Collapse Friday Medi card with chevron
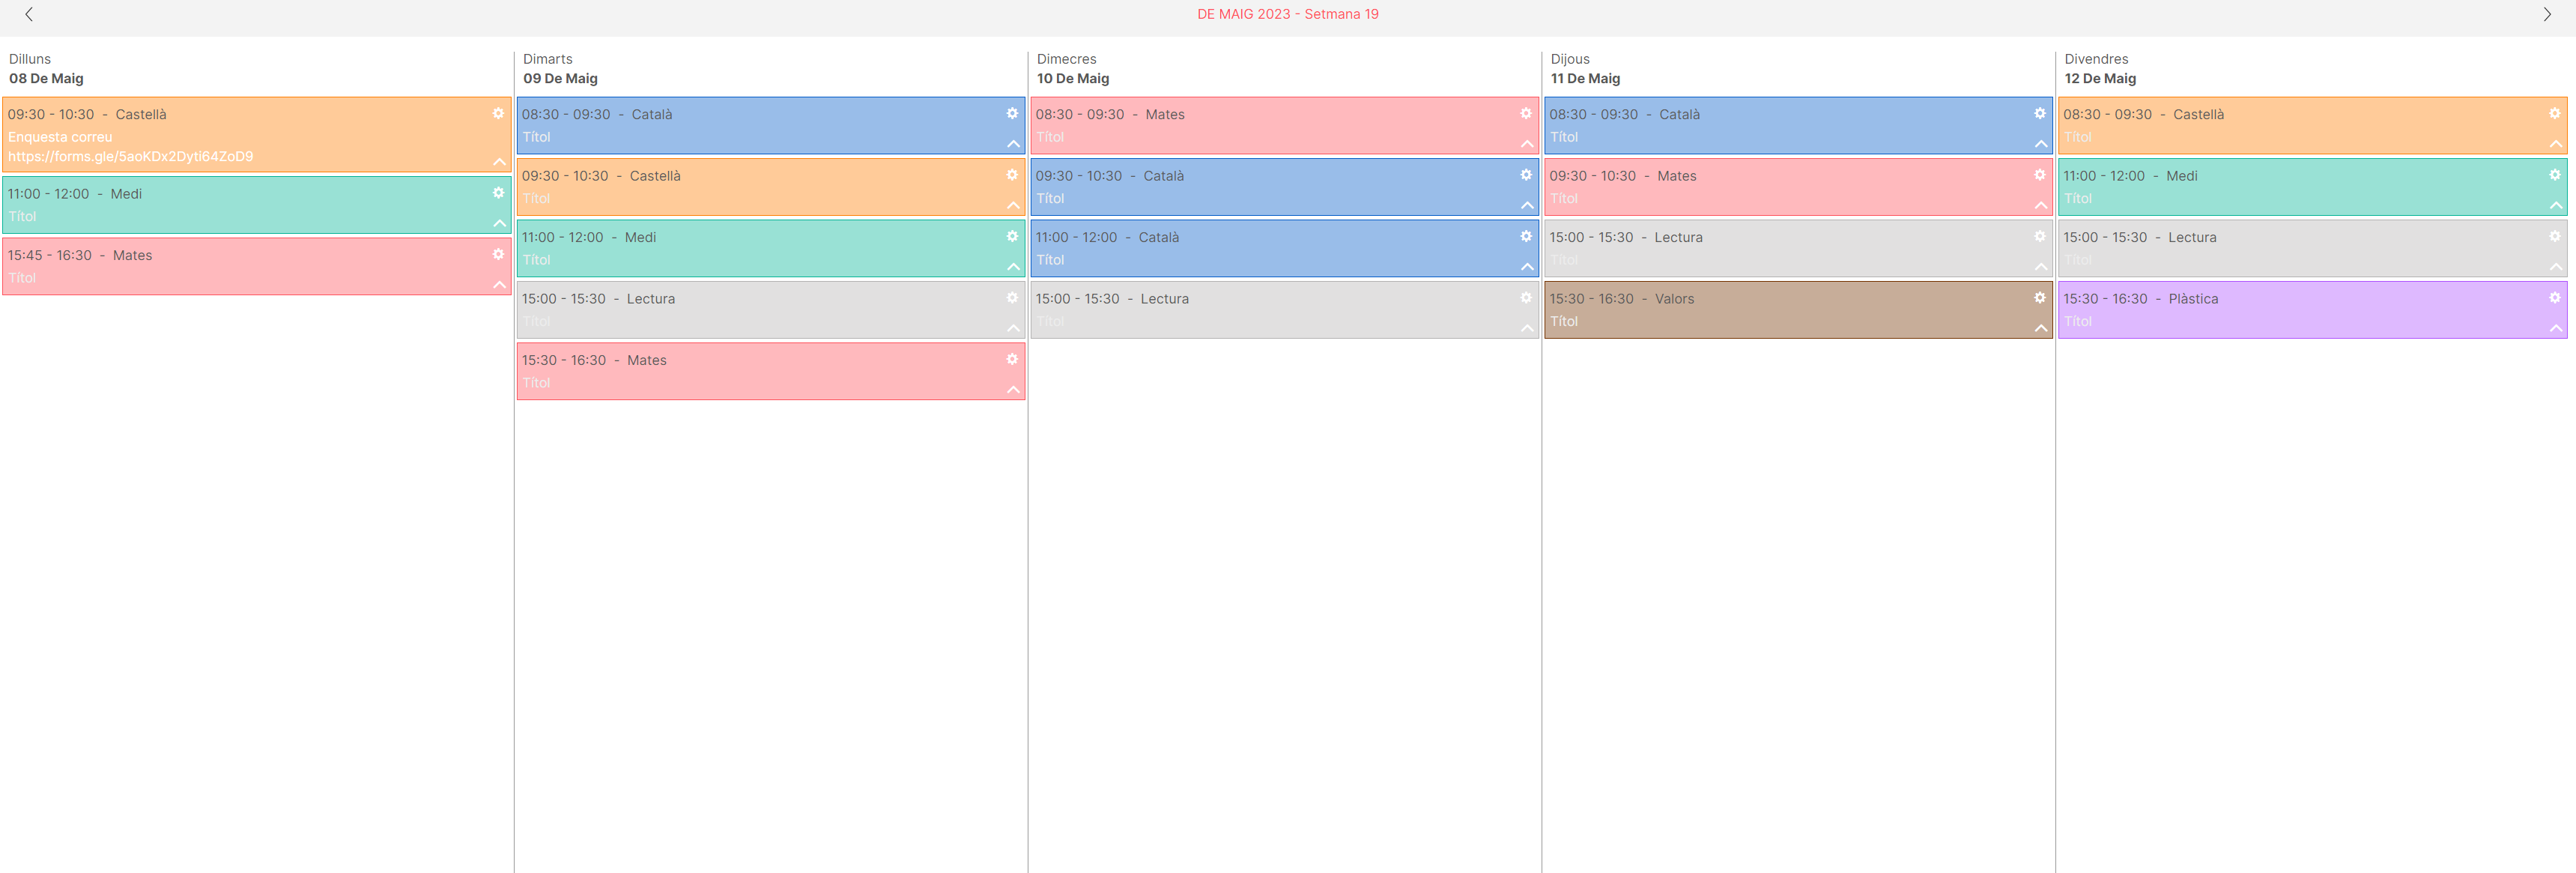 [x=2555, y=205]
